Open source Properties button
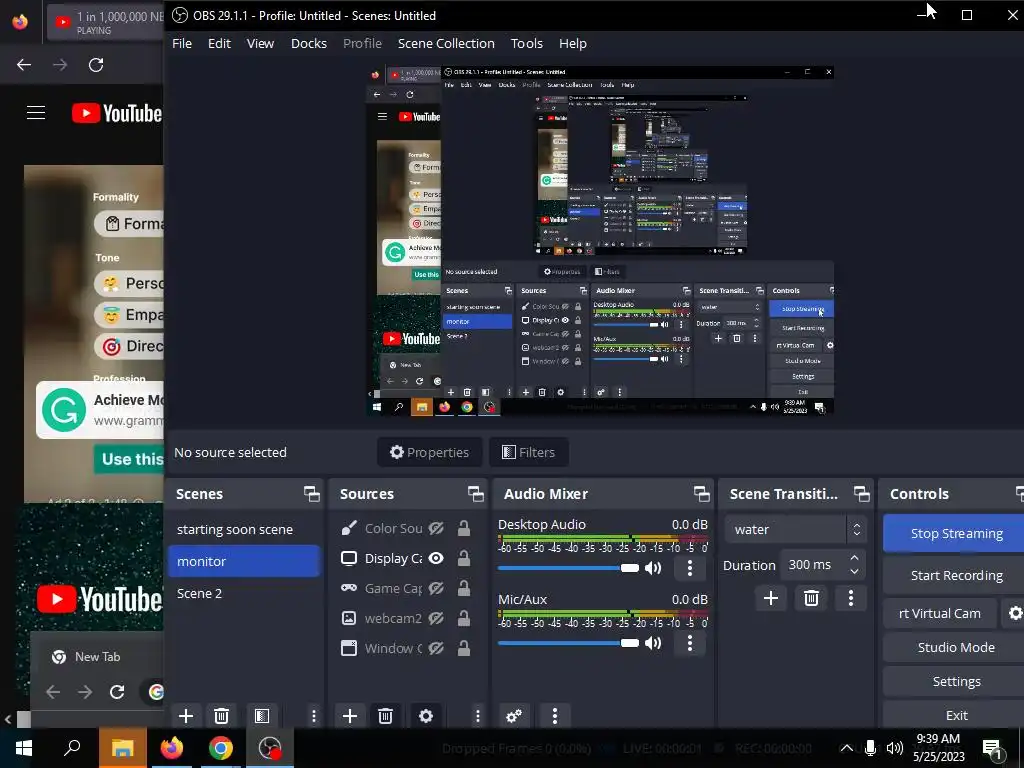 (x=430, y=452)
